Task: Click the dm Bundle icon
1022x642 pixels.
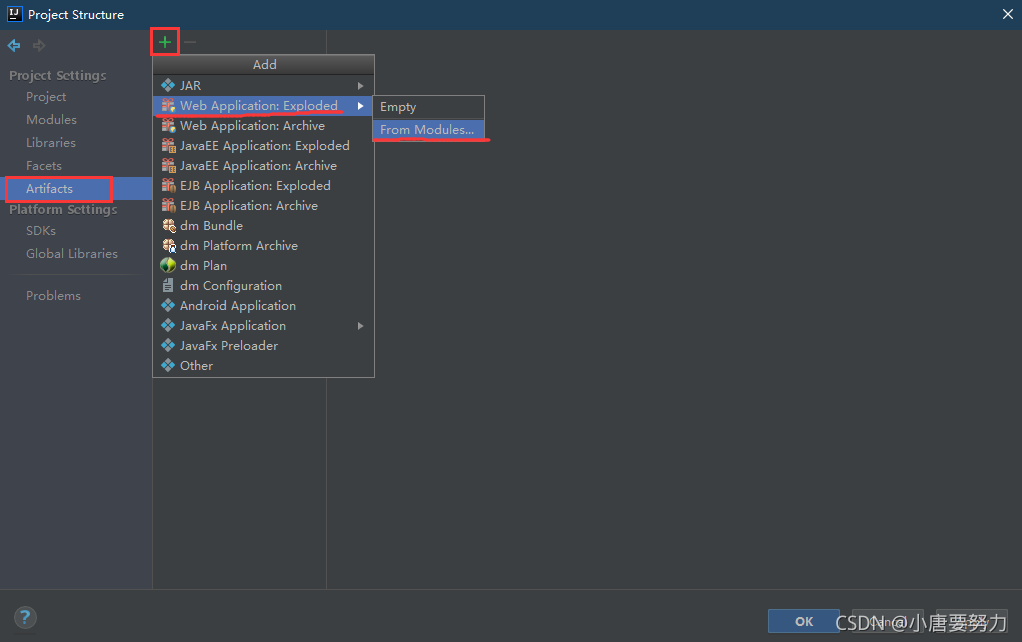Action: [168, 226]
